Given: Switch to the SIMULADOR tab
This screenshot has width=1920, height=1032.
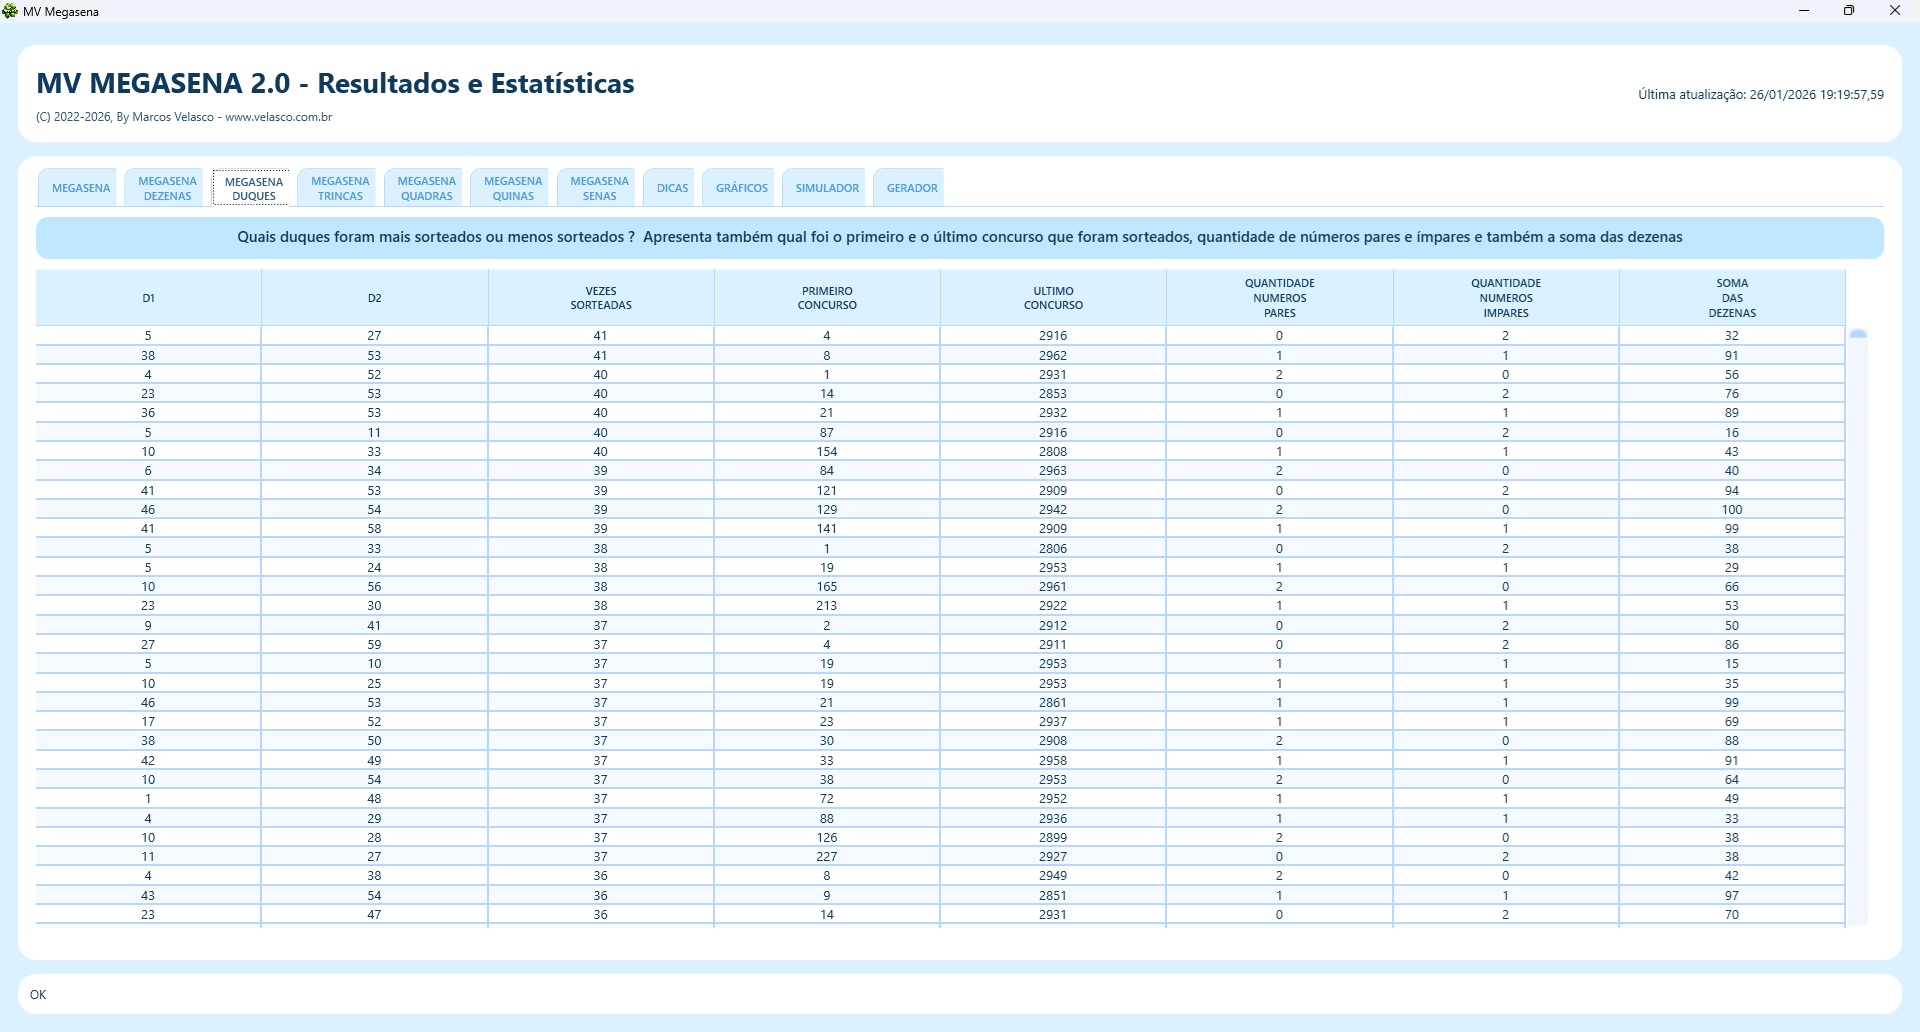Looking at the screenshot, I should (x=827, y=188).
